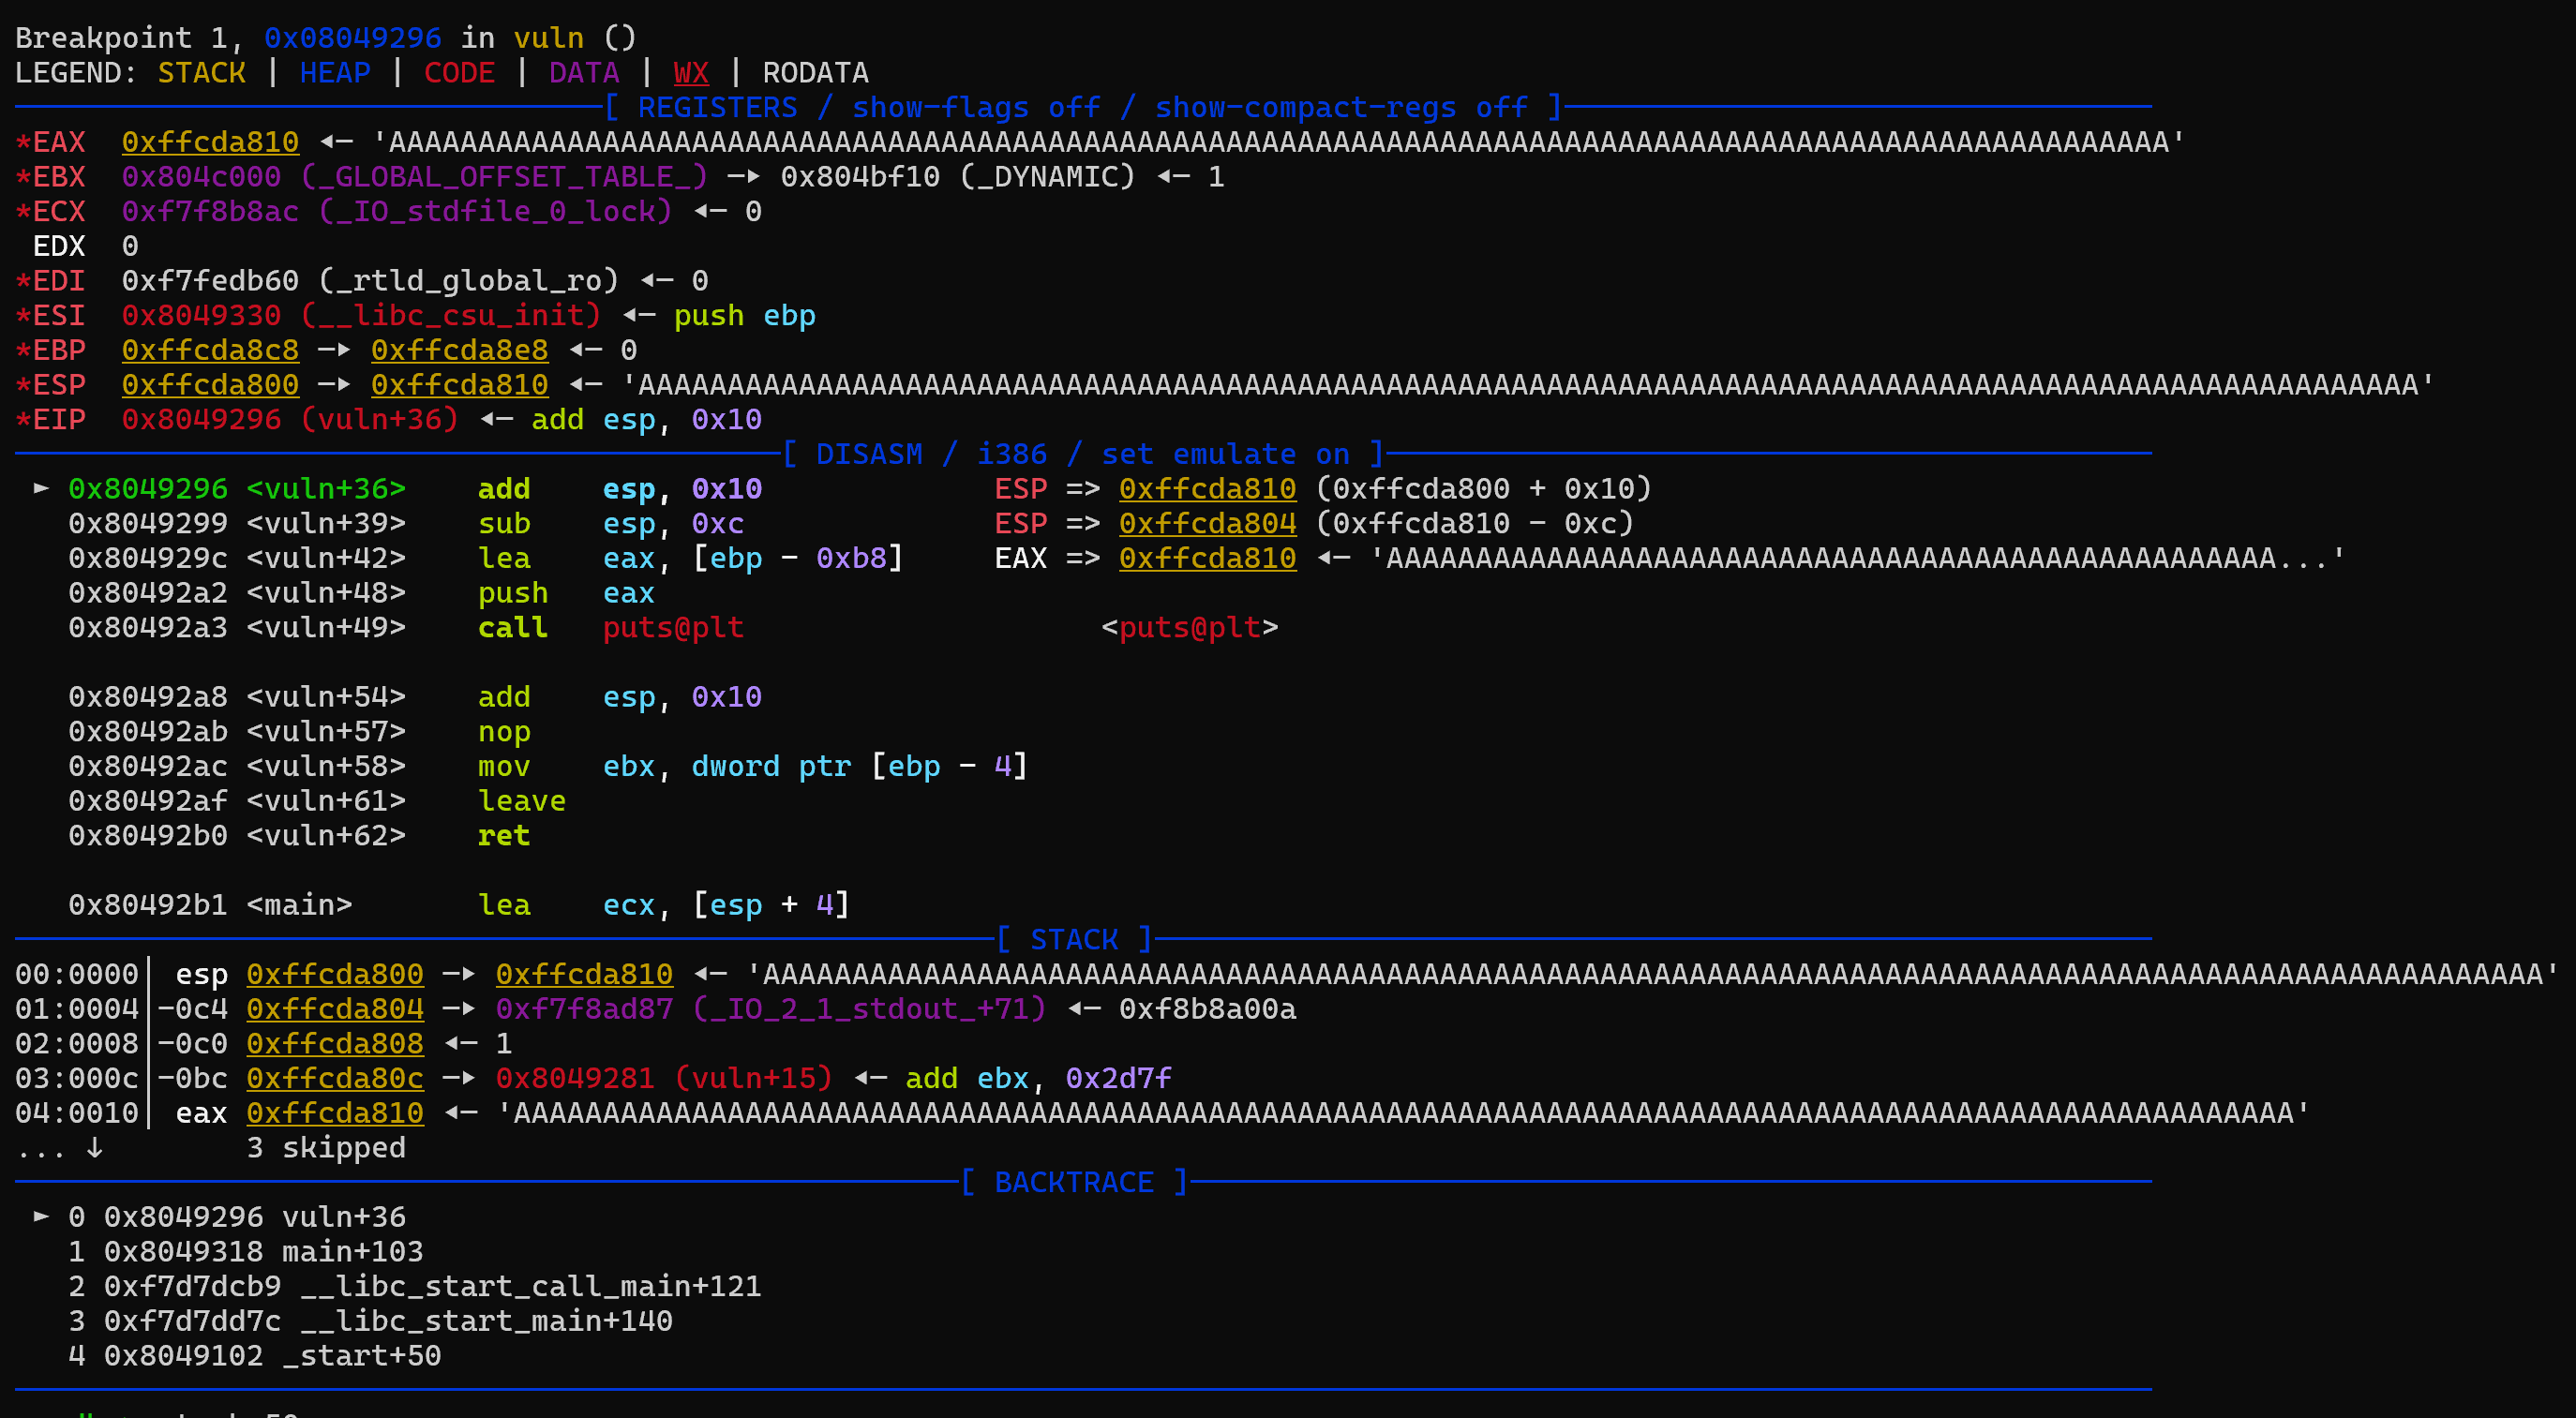Click 'show-flags off' in the REGISTERS header

tap(975, 107)
